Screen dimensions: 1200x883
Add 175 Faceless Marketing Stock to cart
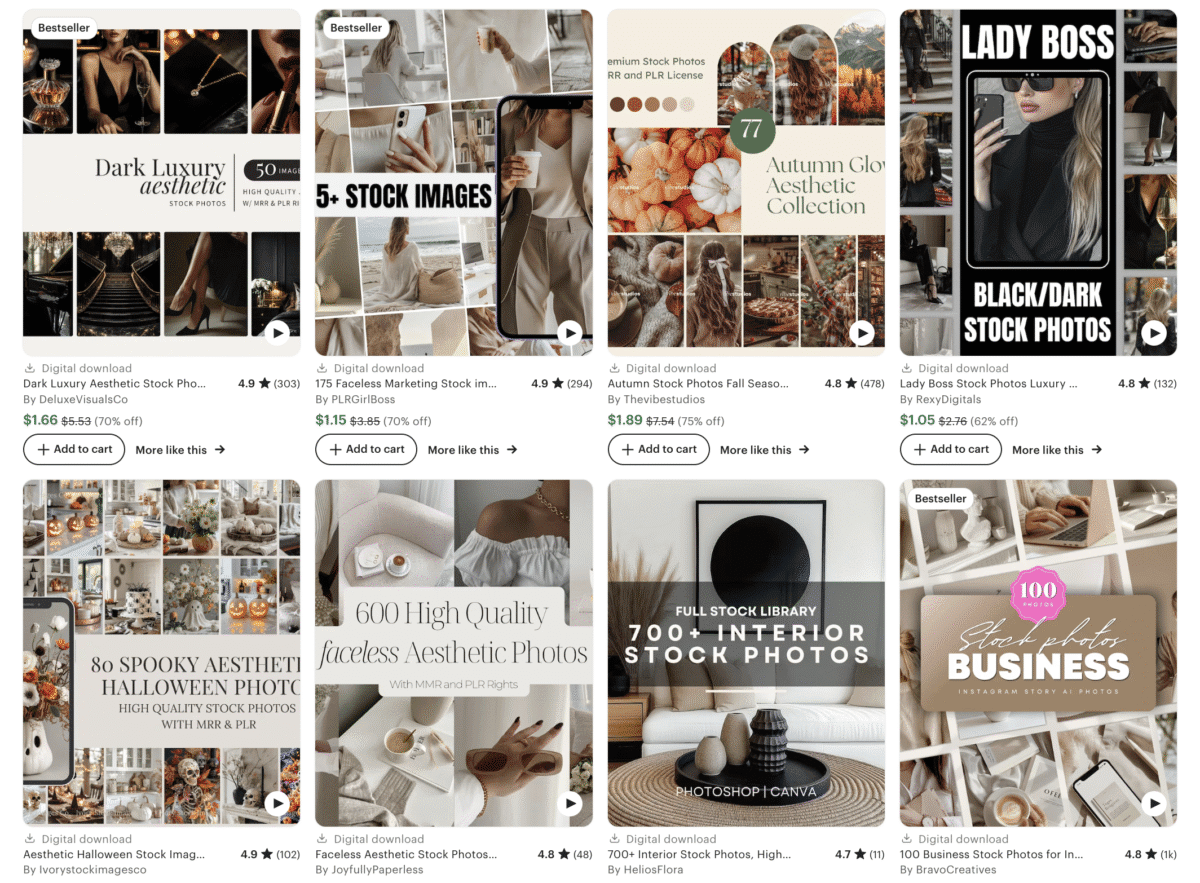[366, 450]
